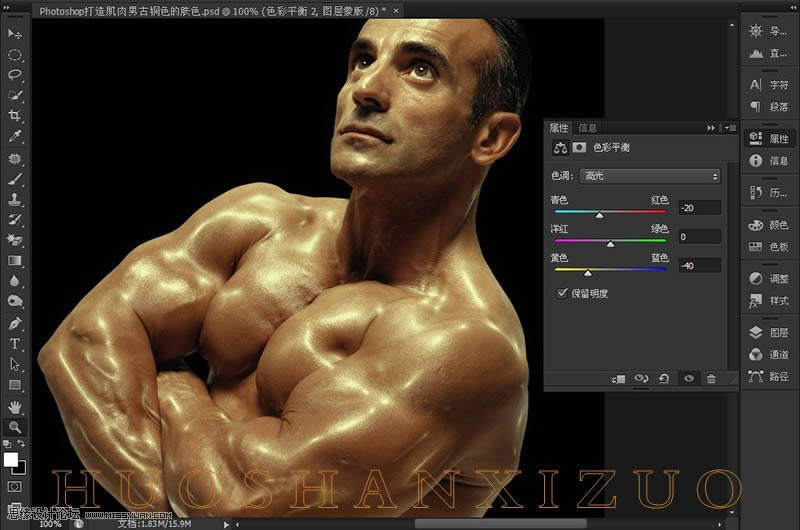Switch to the 信息 tab
The image size is (800, 530).
coord(588,128)
